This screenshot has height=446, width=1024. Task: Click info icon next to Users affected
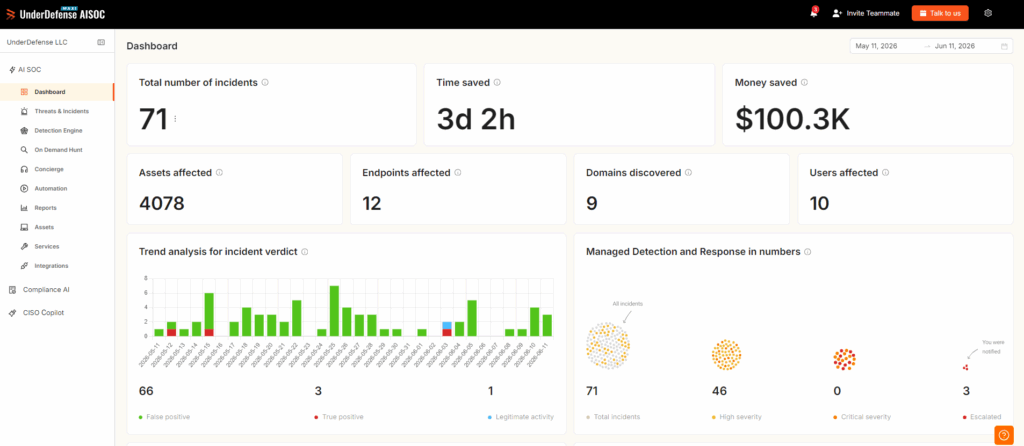[x=886, y=172]
